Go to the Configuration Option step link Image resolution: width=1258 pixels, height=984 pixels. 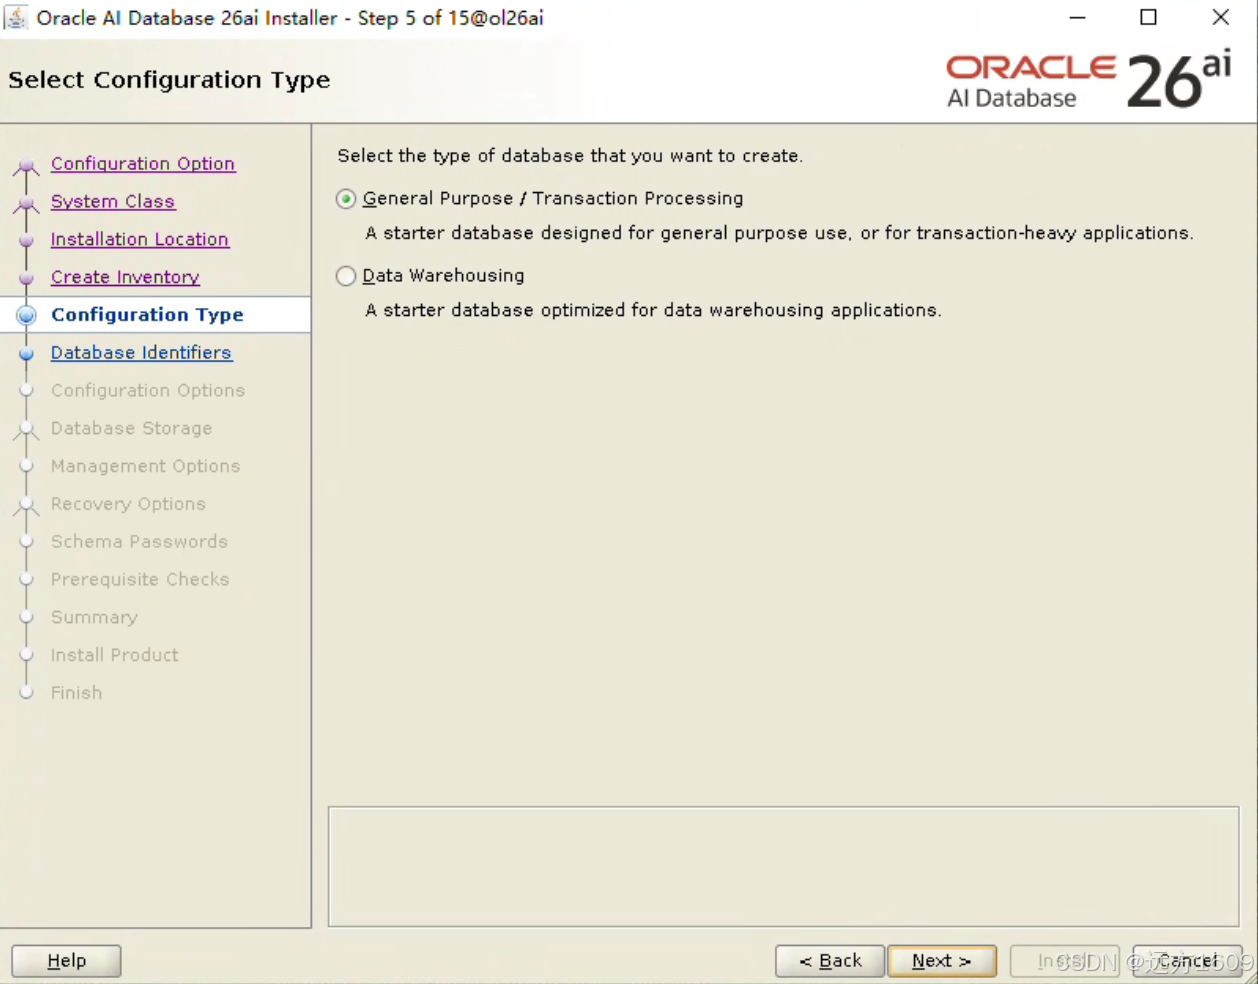143,163
